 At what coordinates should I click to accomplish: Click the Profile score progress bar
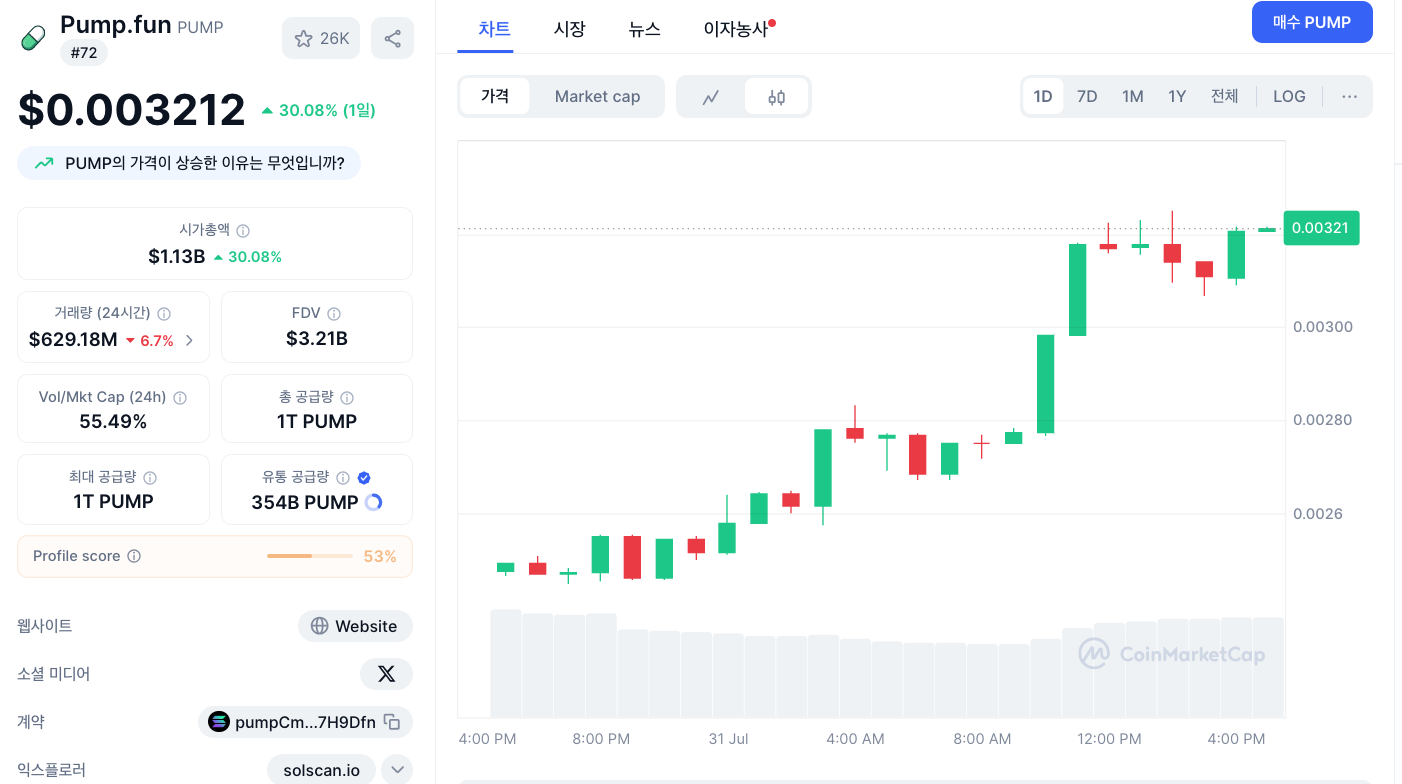(x=310, y=556)
